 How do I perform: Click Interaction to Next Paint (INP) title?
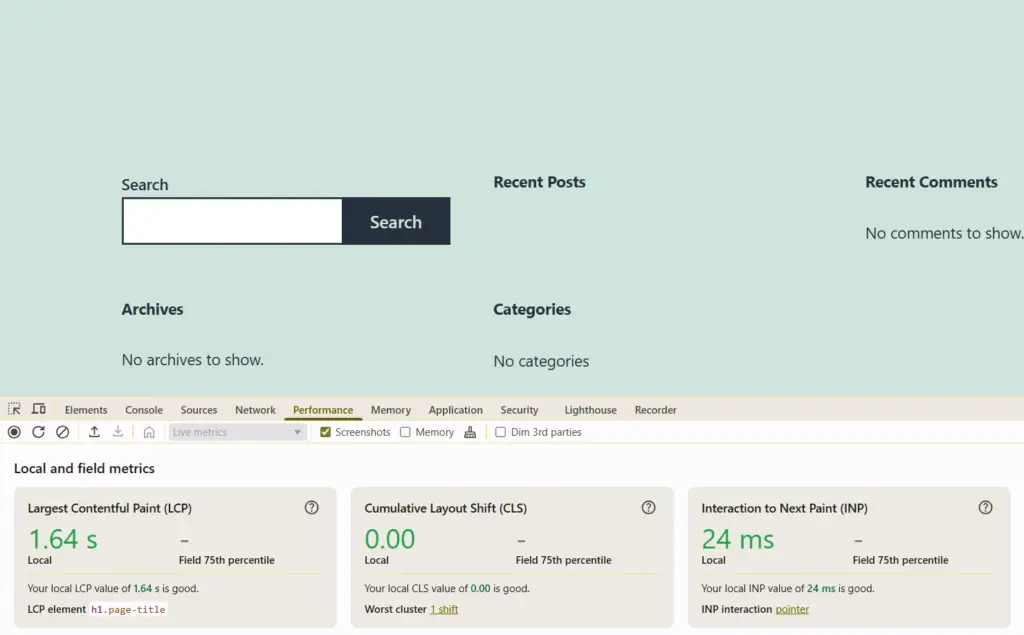click(784, 508)
